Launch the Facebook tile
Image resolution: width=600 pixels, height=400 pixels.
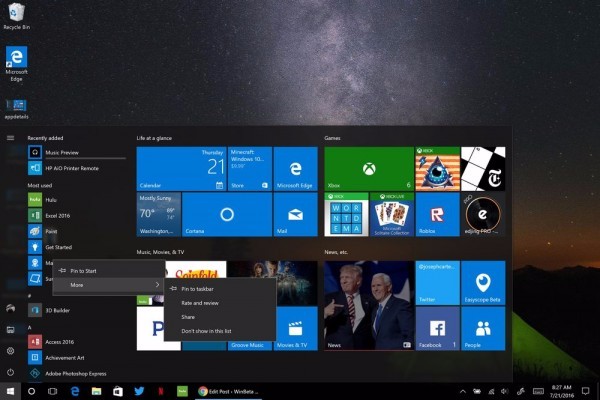(x=437, y=328)
